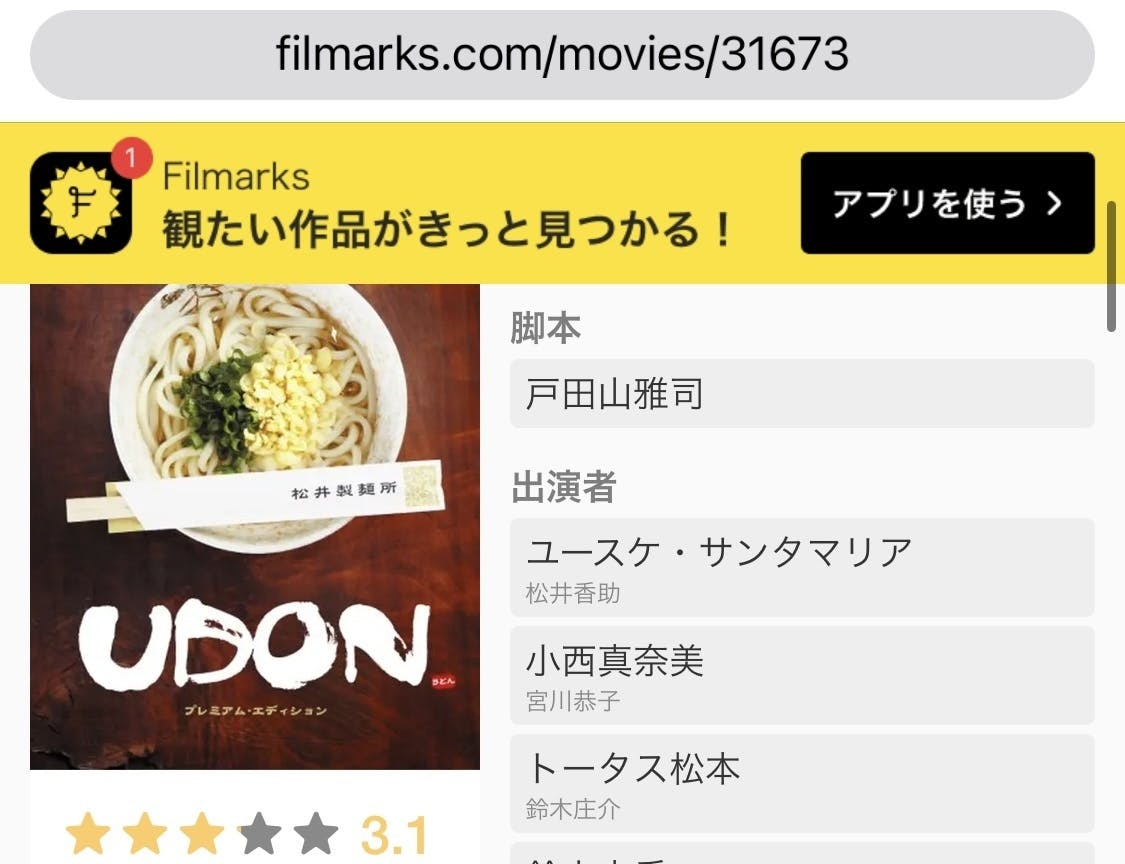Click the filmarks.com address bar

(562, 55)
